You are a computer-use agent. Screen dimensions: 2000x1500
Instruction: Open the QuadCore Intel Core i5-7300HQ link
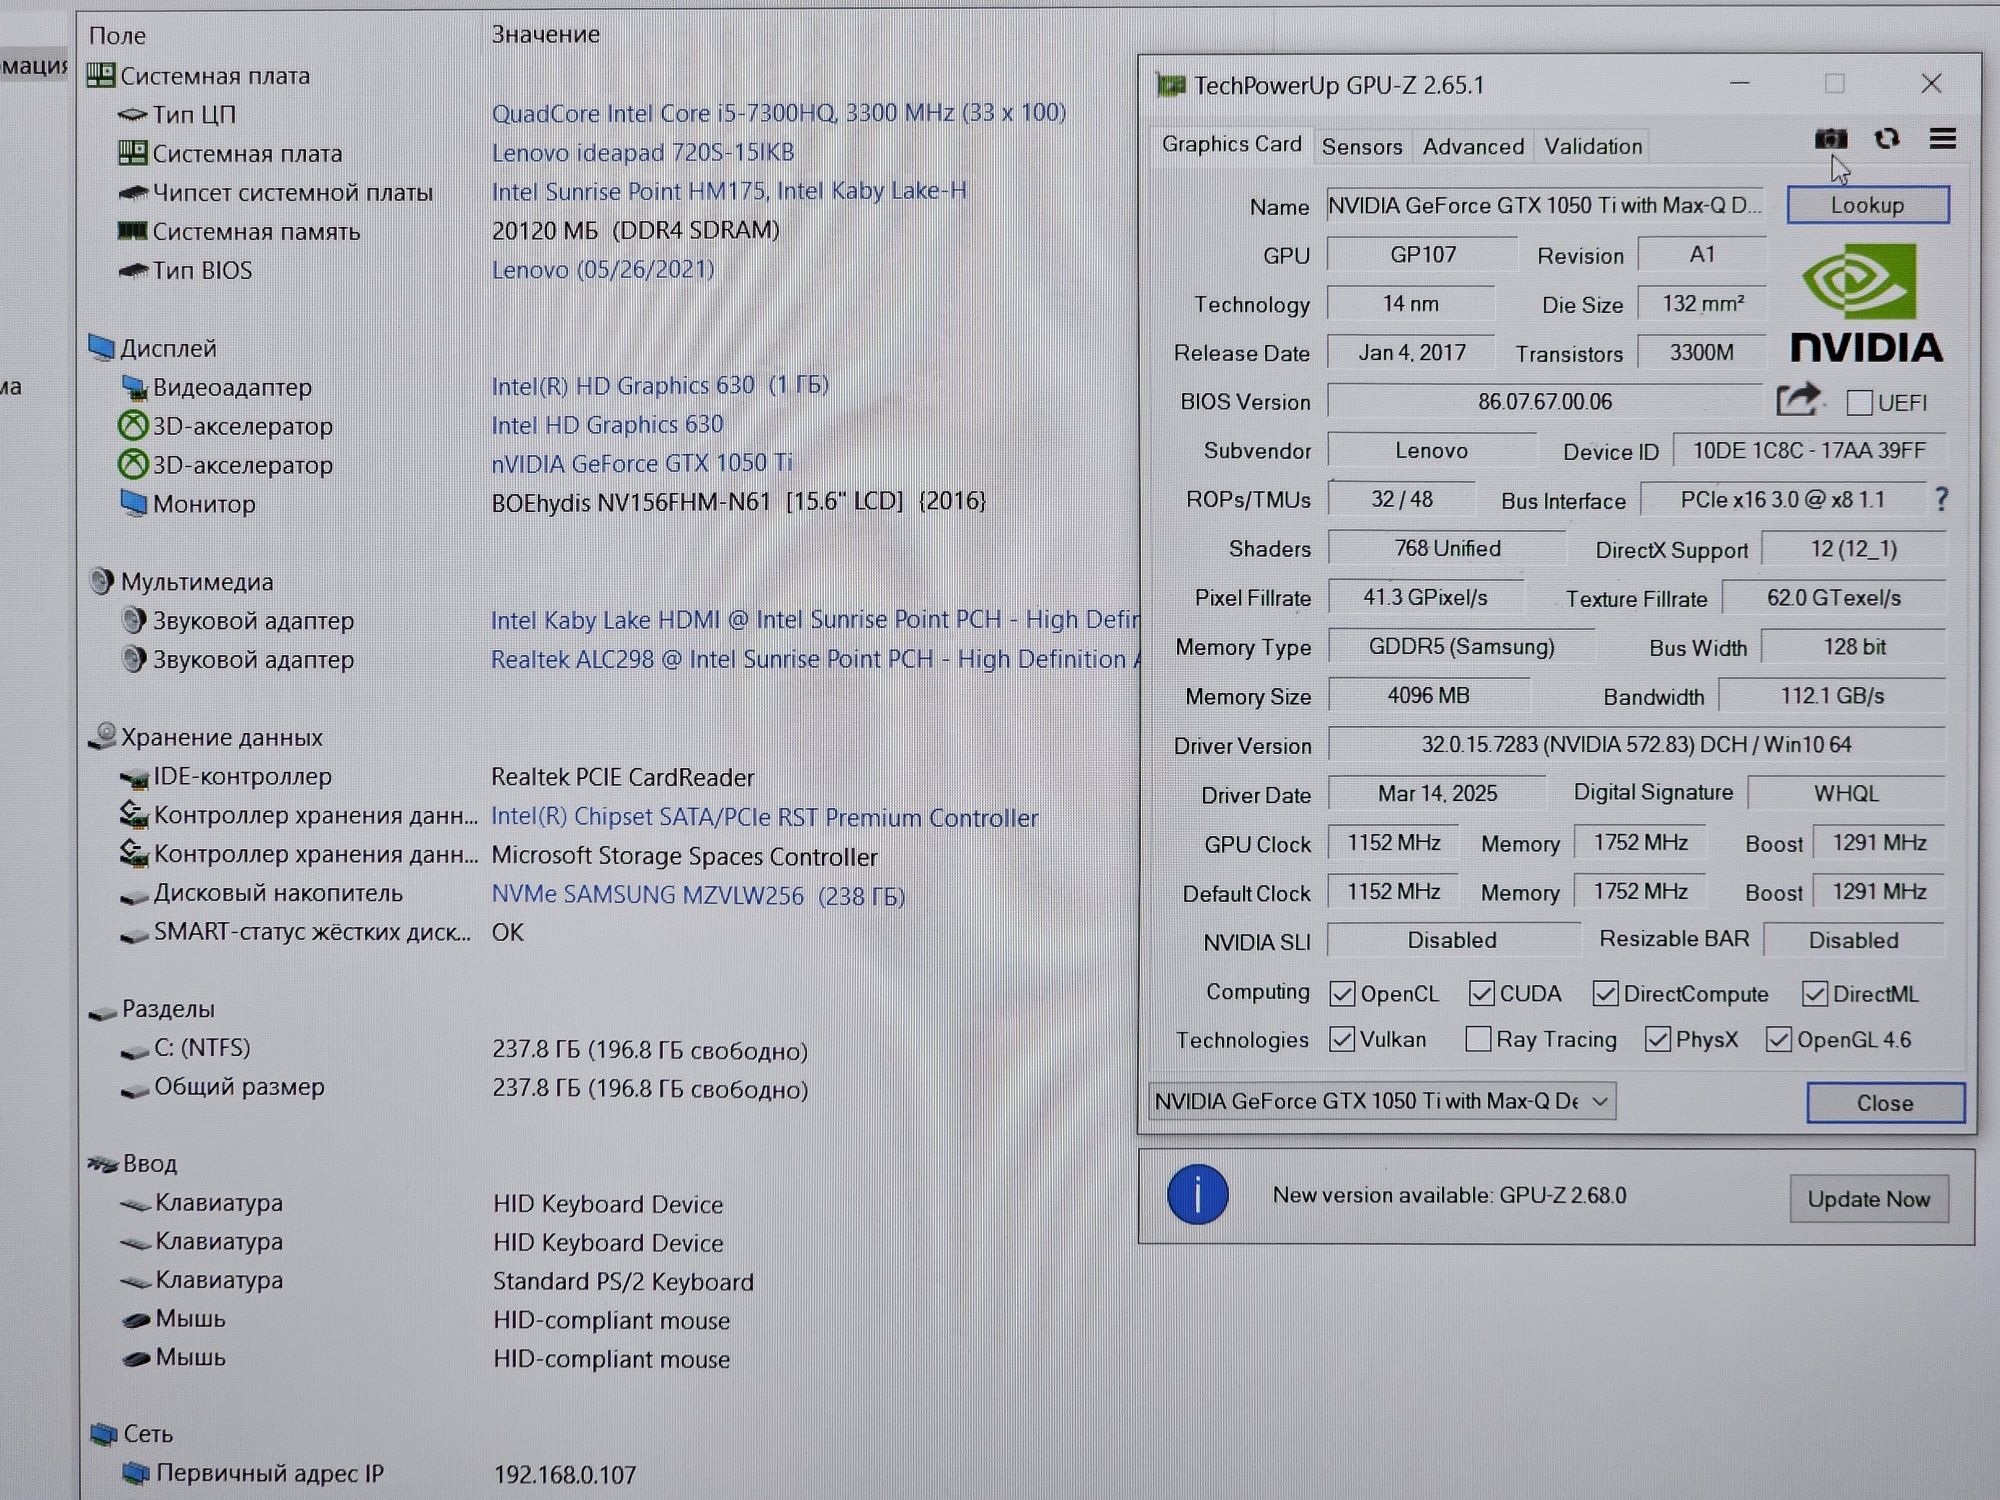(x=778, y=112)
